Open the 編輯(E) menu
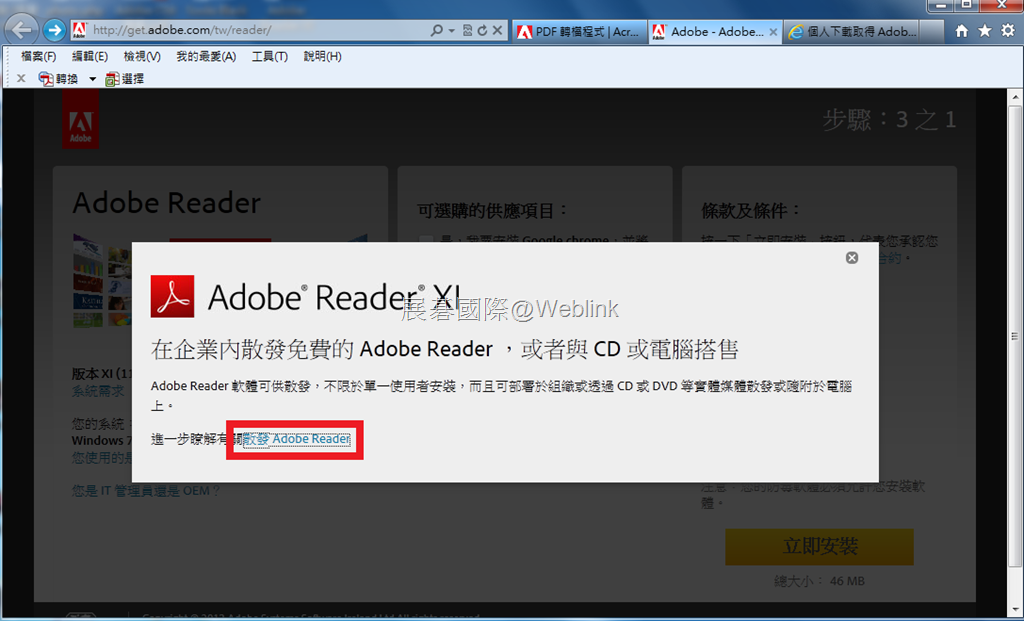 [x=89, y=57]
